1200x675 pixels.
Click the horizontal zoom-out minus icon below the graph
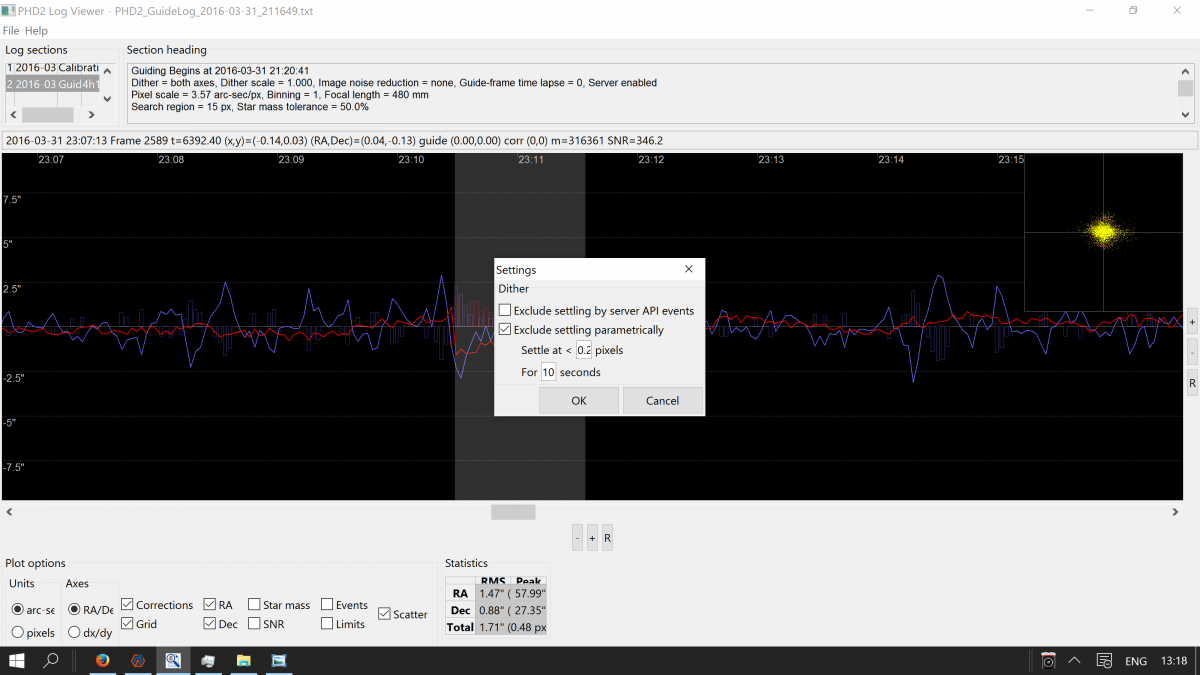point(577,537)
